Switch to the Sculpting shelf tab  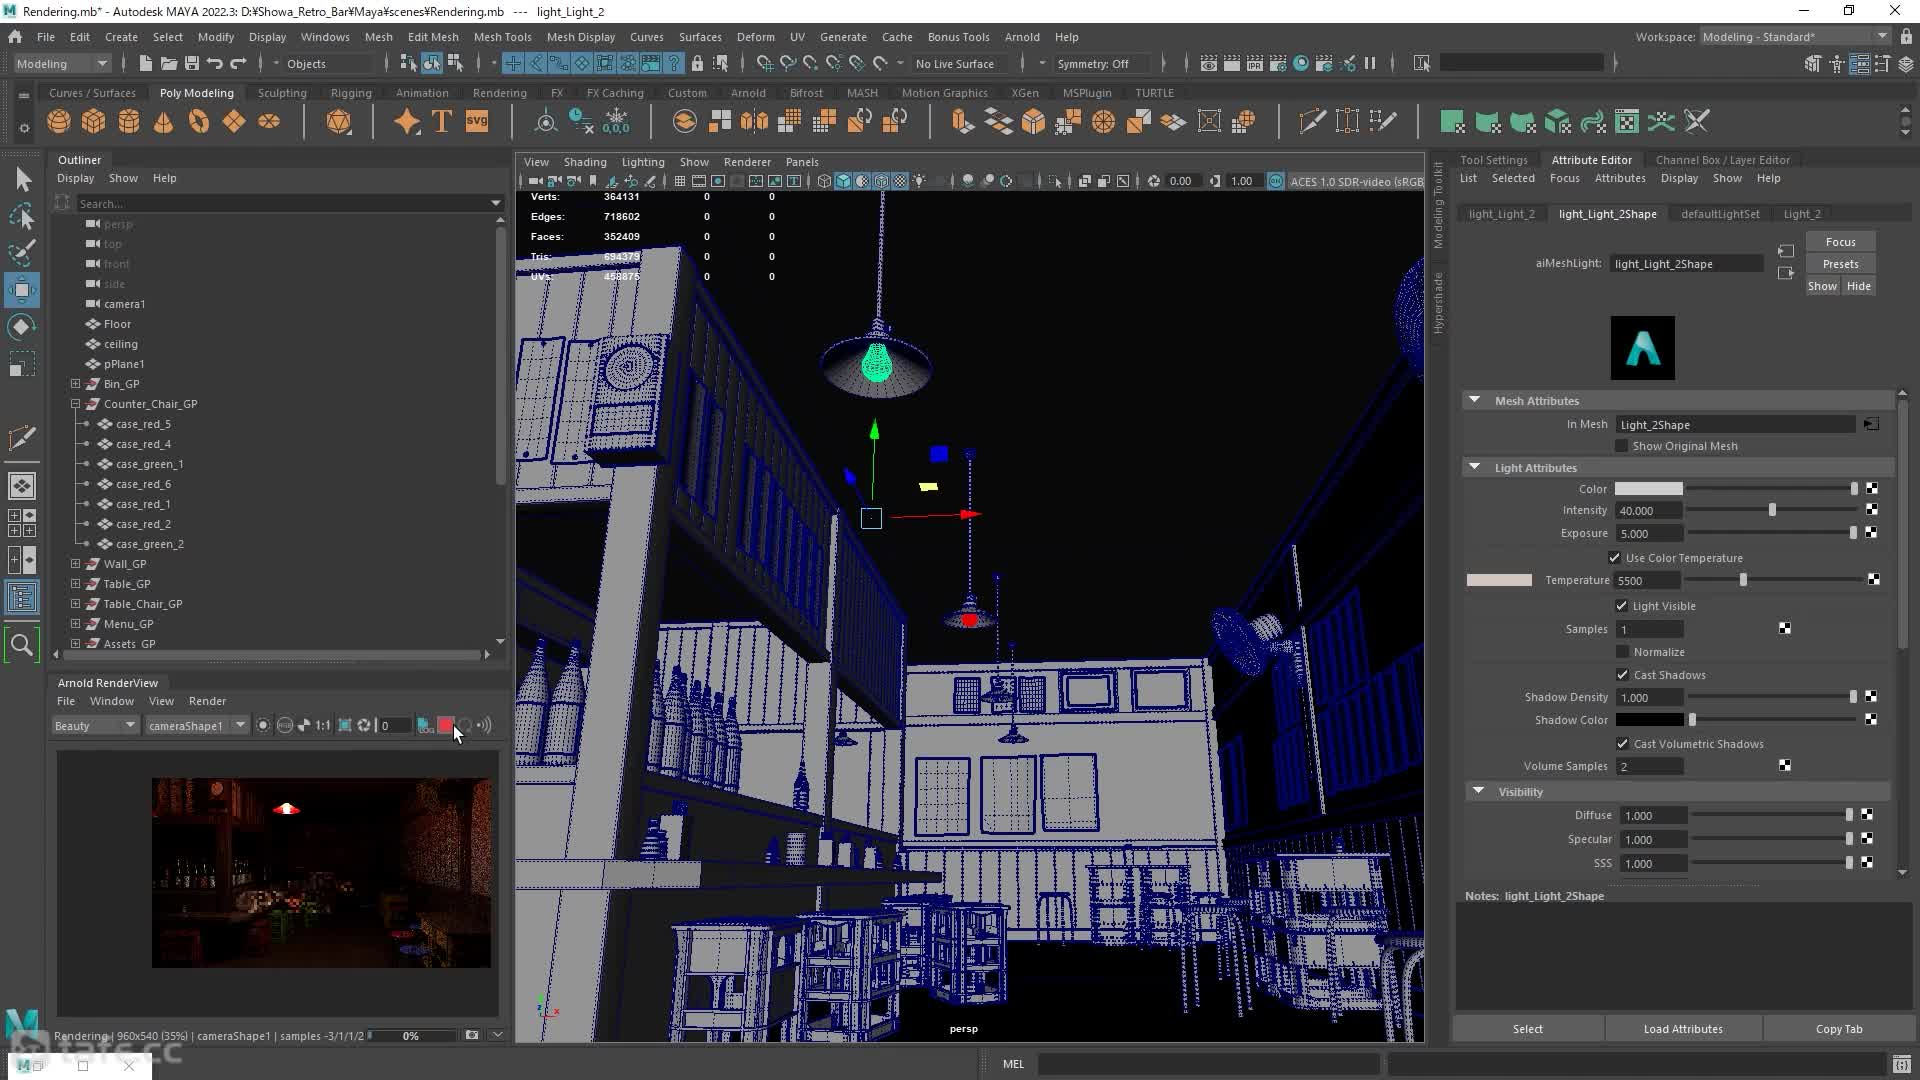[x=282, y=92]
